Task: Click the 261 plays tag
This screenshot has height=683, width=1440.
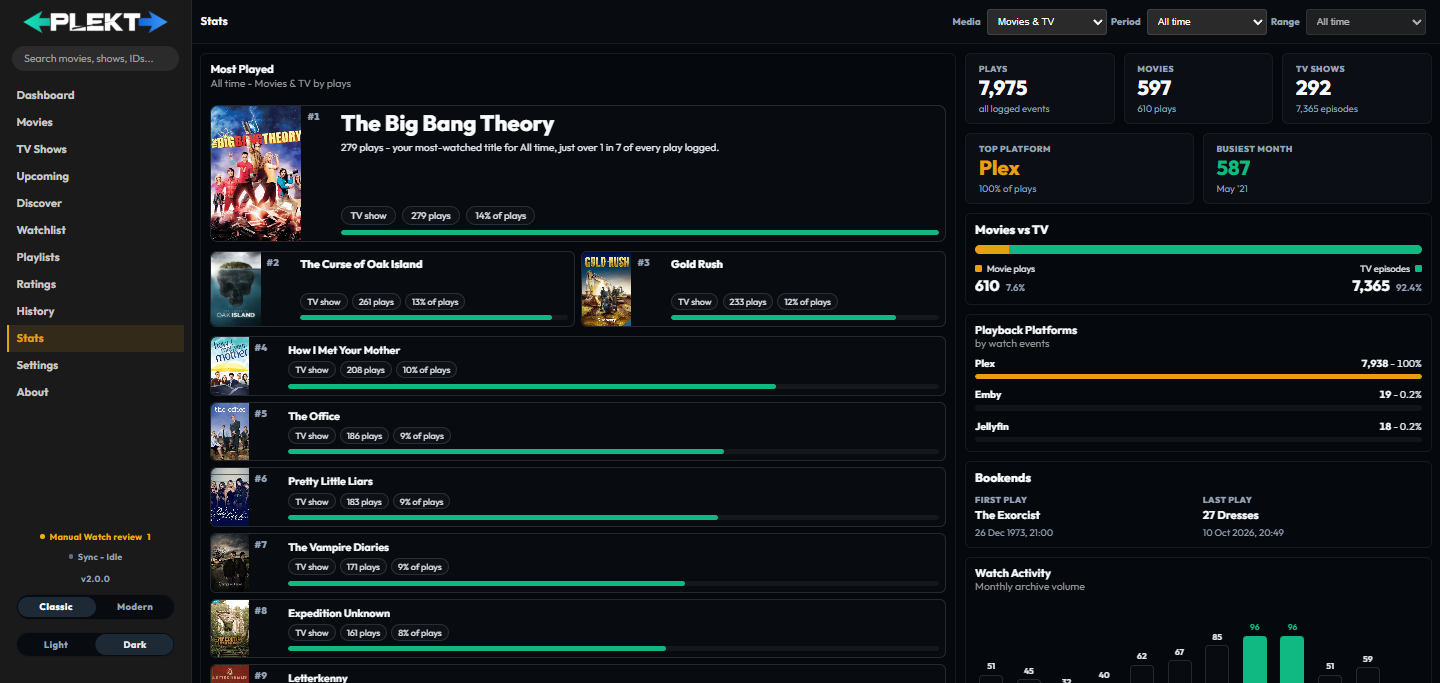Action: (x=377, y=302)
